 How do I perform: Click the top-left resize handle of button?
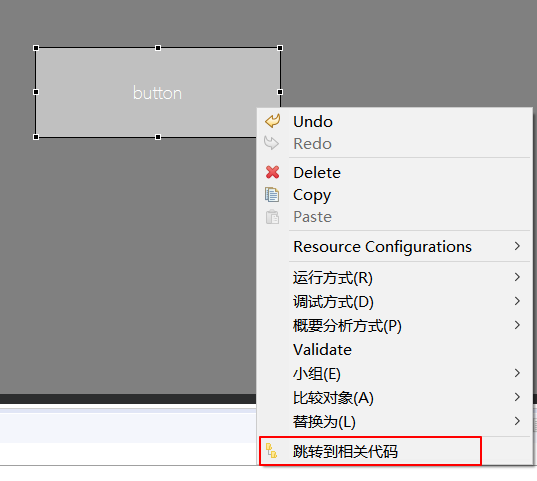pyautogui.click(x=36, y=48)
